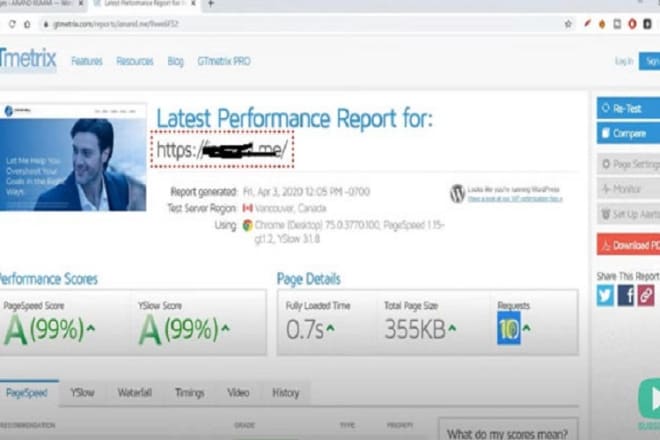Click the Monitor button

628,189
